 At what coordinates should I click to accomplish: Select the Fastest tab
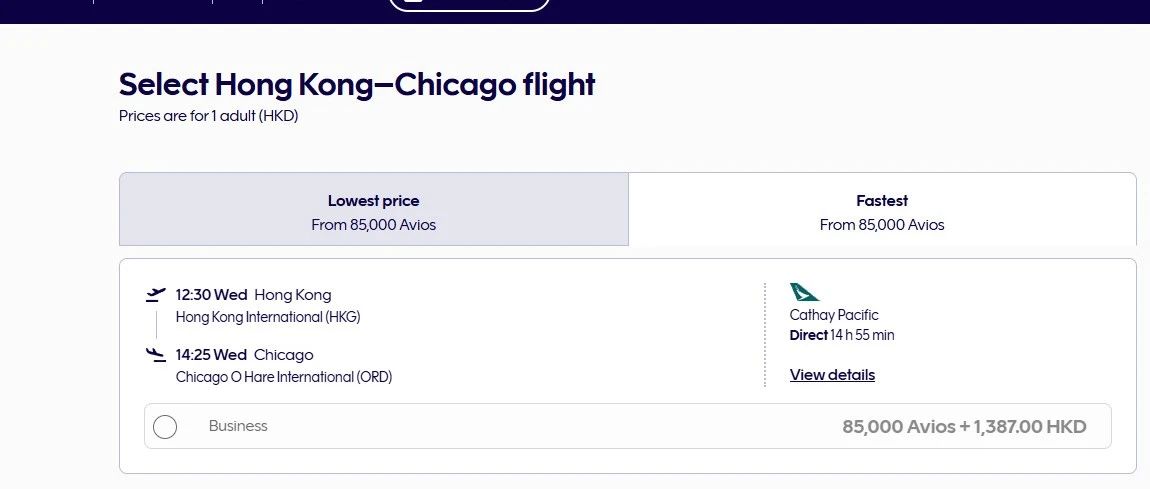tap(881, 211)
